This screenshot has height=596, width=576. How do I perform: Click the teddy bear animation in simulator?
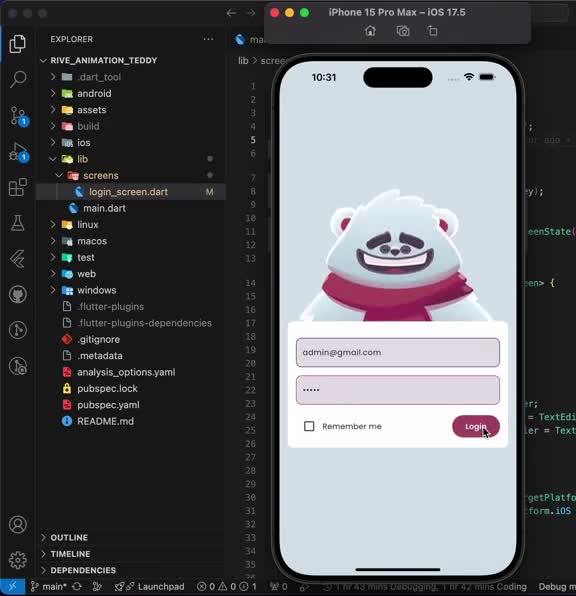click(397, 255)
